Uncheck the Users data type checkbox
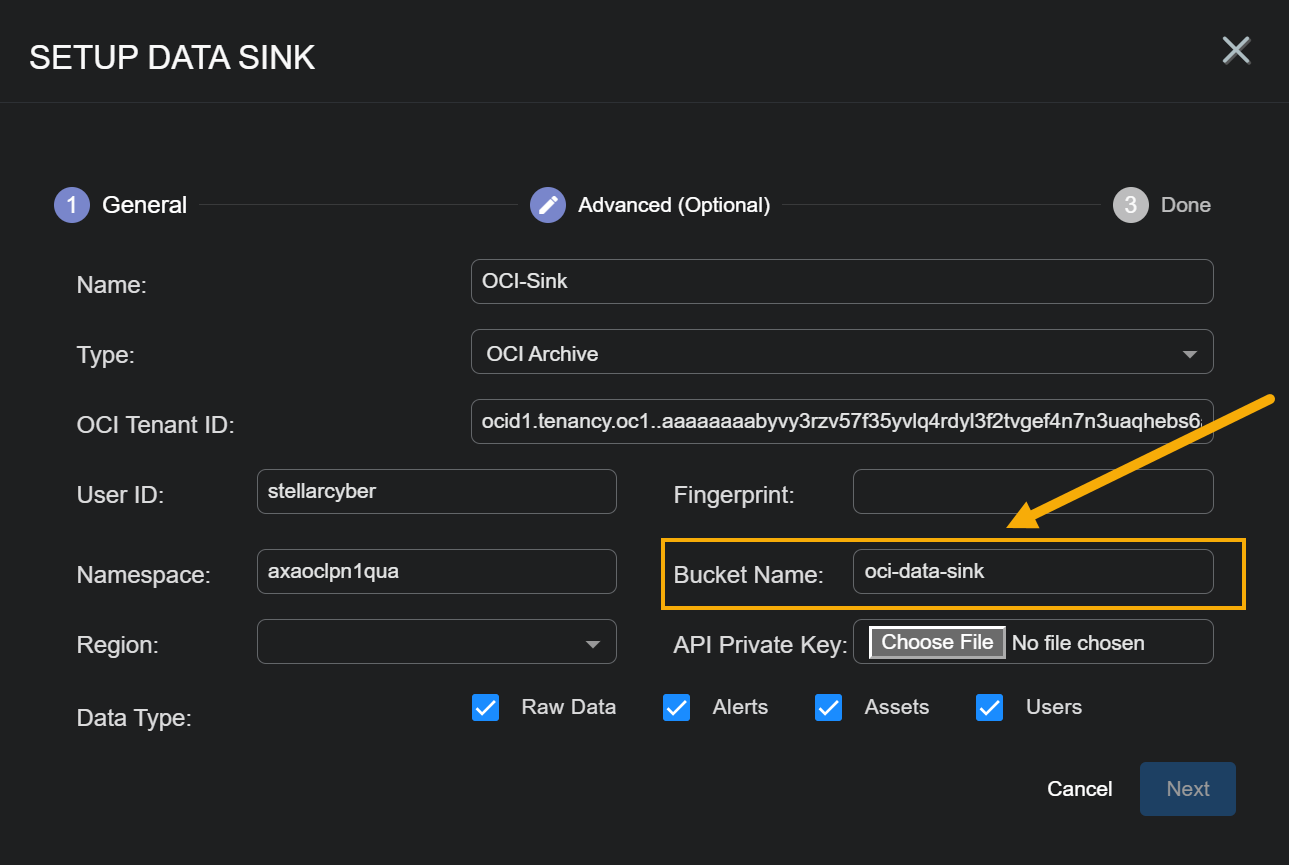Image resolution: width=1289 pixels, height=865 pixels. coord(989,708)
